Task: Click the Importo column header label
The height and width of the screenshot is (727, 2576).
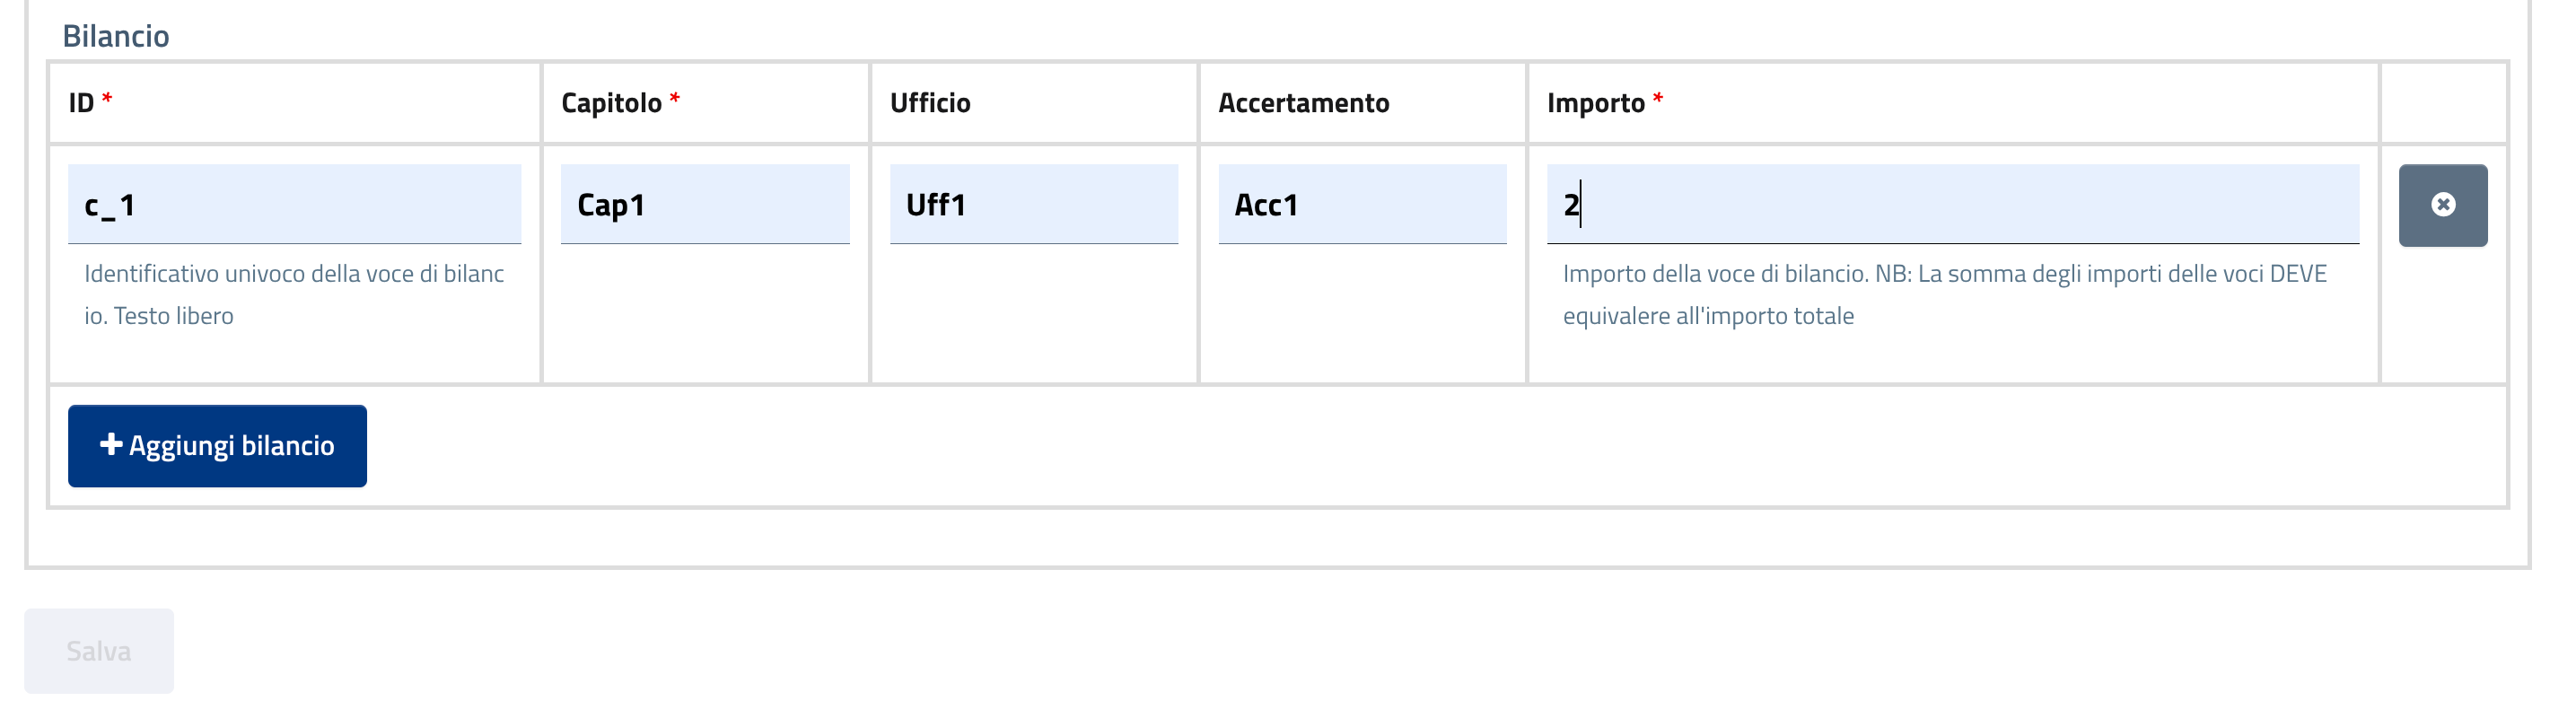Action: 1595,103
